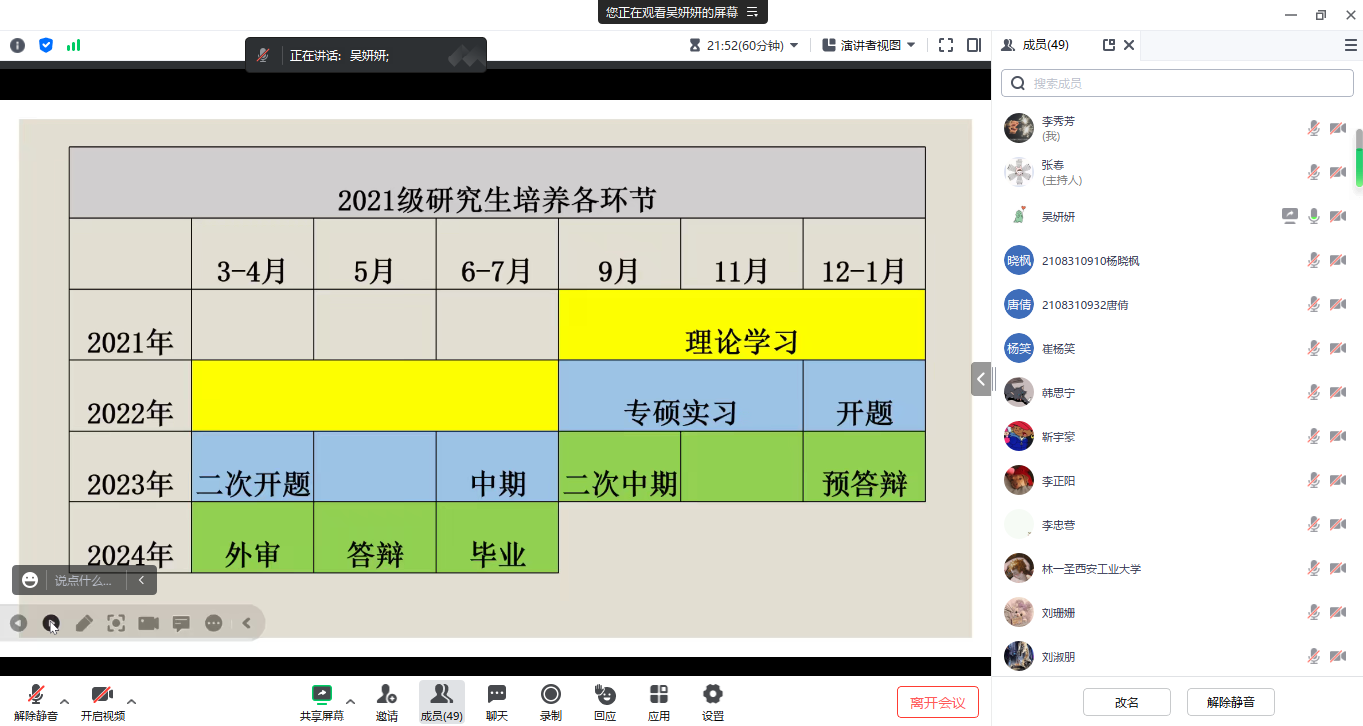The image size is (1363, 726).
Task: Open the 应用 (Apps) panel
Action: [x=658, y=701]
